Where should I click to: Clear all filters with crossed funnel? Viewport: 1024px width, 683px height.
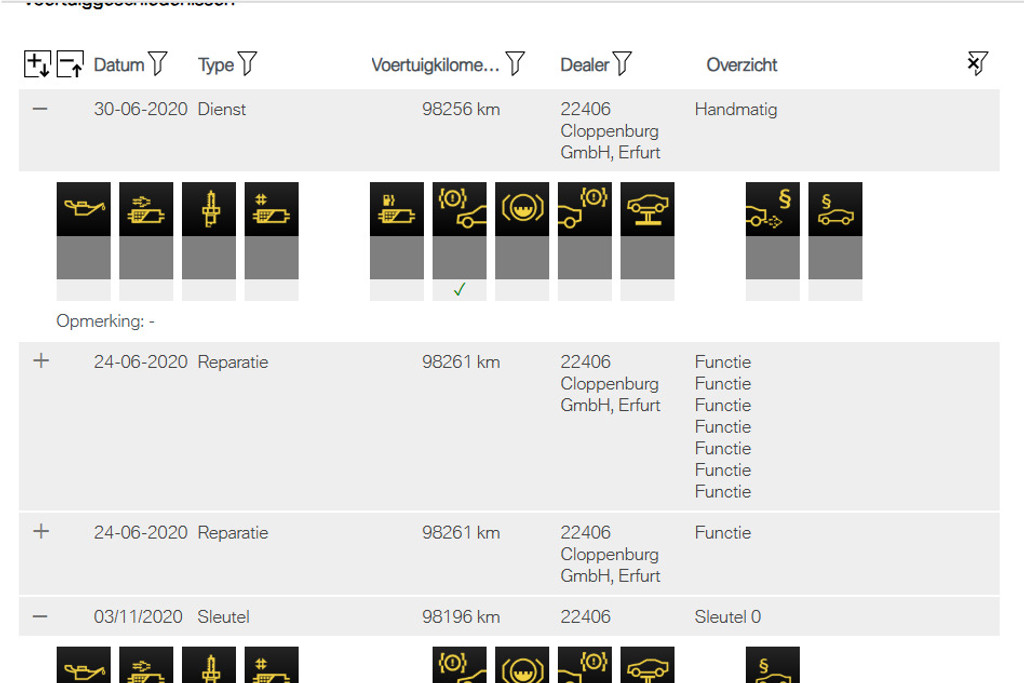977,63
